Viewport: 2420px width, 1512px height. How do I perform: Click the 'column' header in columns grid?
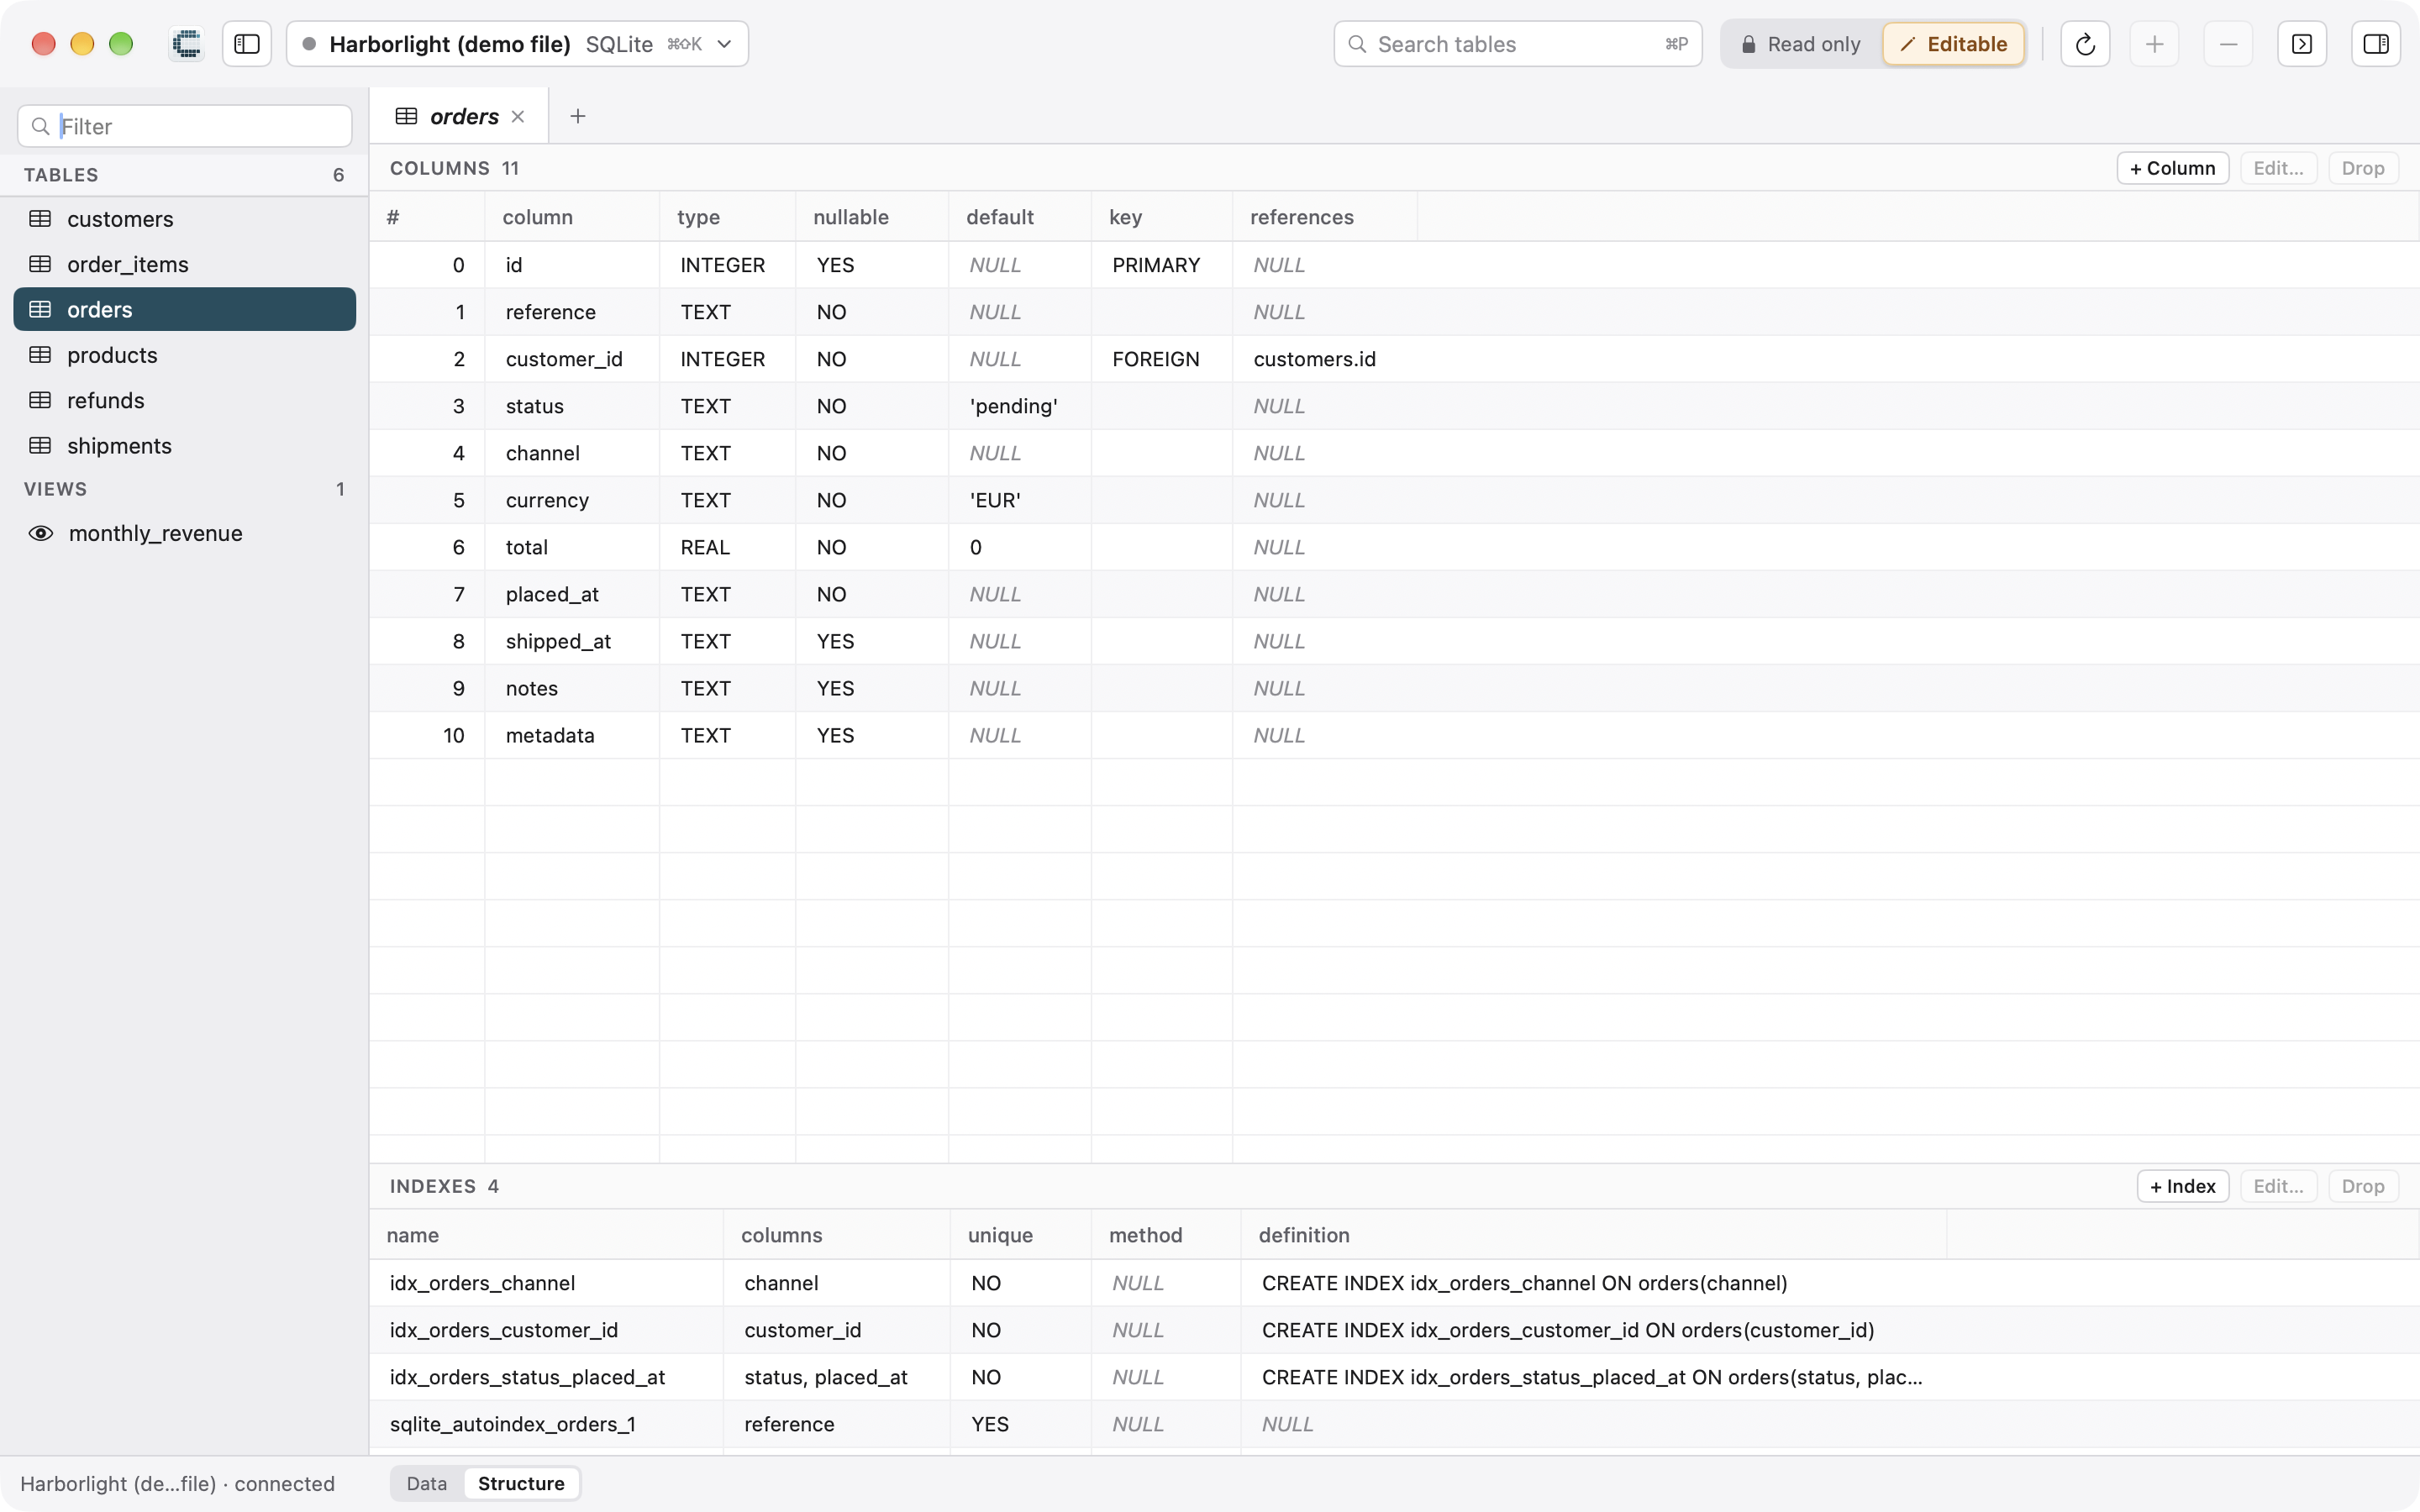(x=572, y=217)
